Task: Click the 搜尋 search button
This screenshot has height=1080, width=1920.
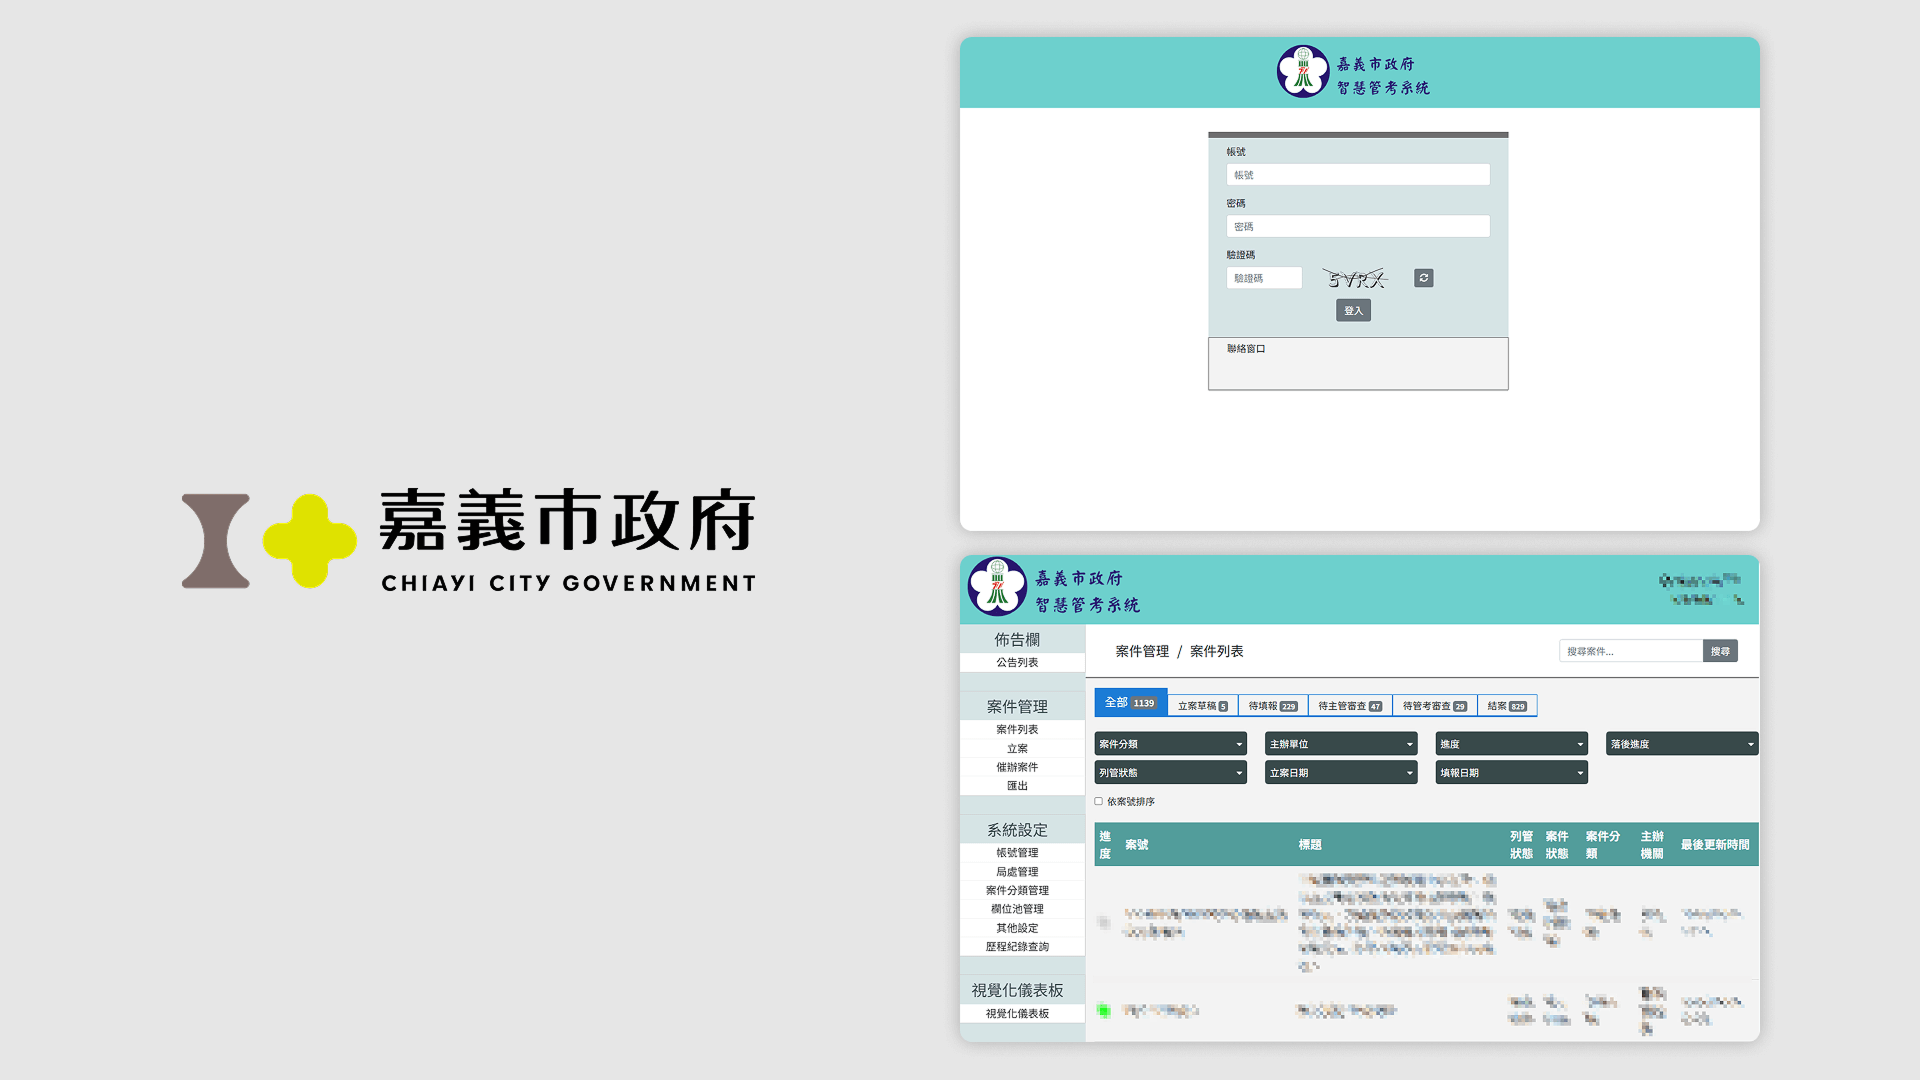Action: click(x=1720, y=650)
